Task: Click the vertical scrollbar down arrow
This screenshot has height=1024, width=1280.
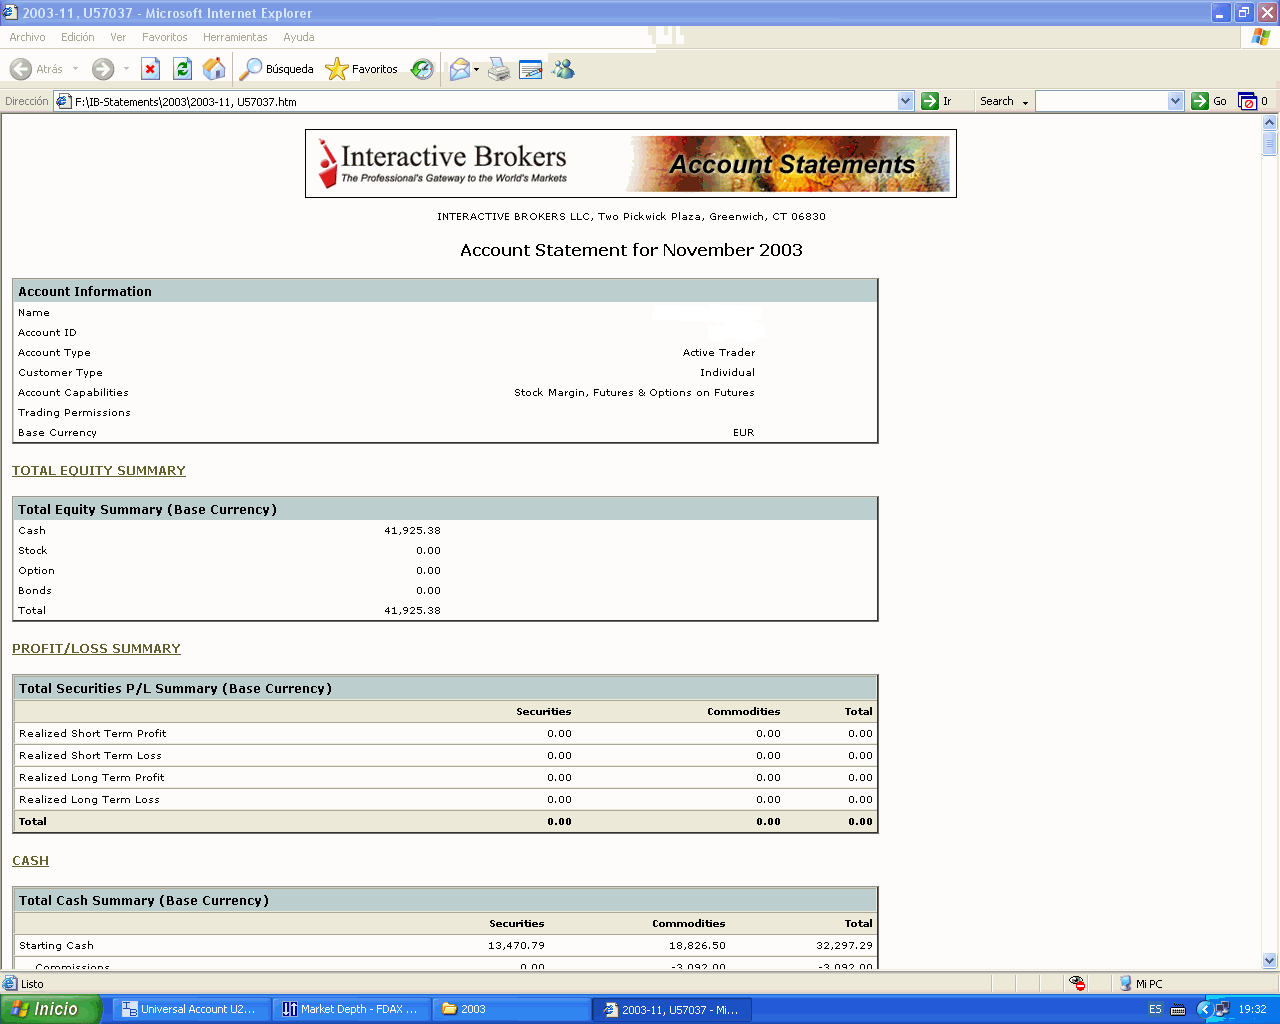Action: click(x=1270, y=961)
